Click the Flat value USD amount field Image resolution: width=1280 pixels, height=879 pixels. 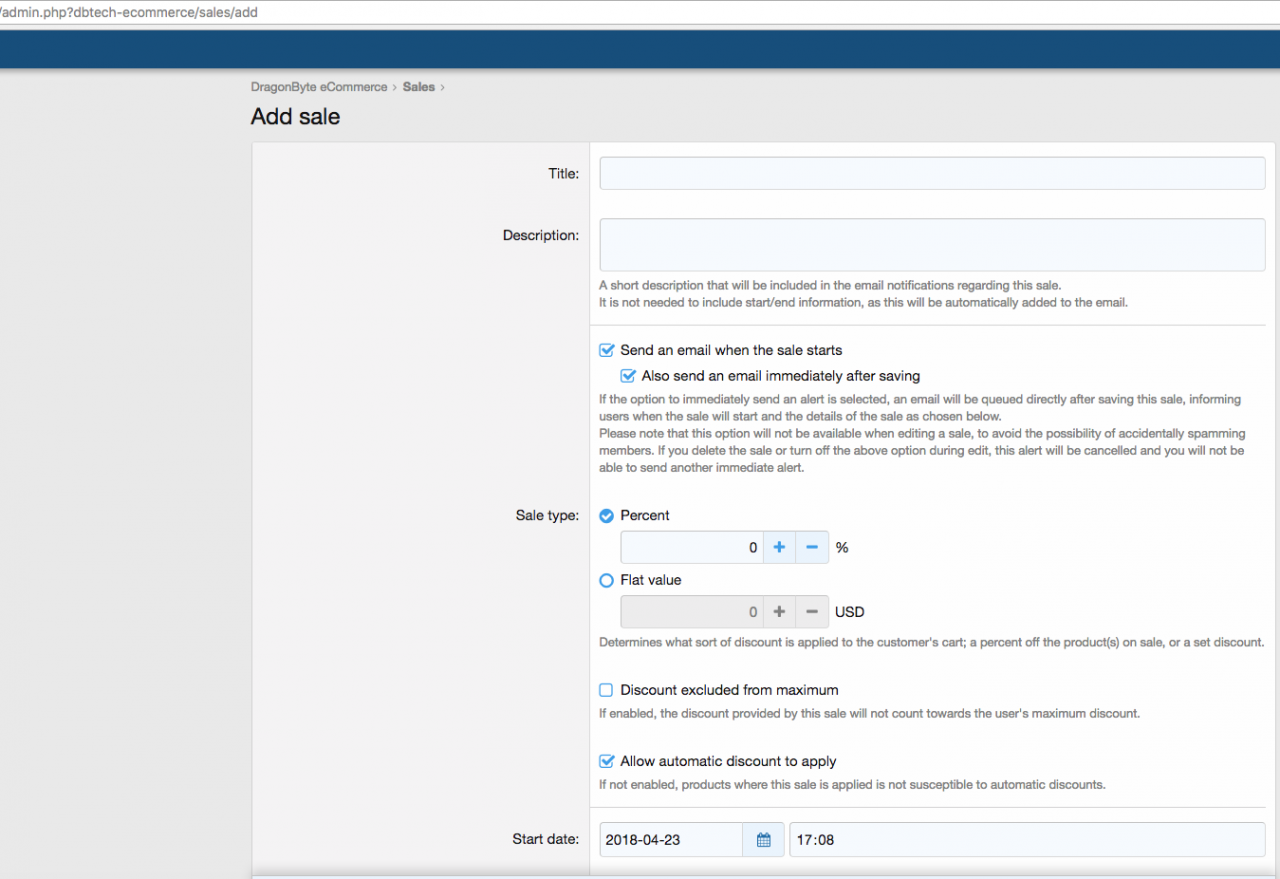coord(691,612)
